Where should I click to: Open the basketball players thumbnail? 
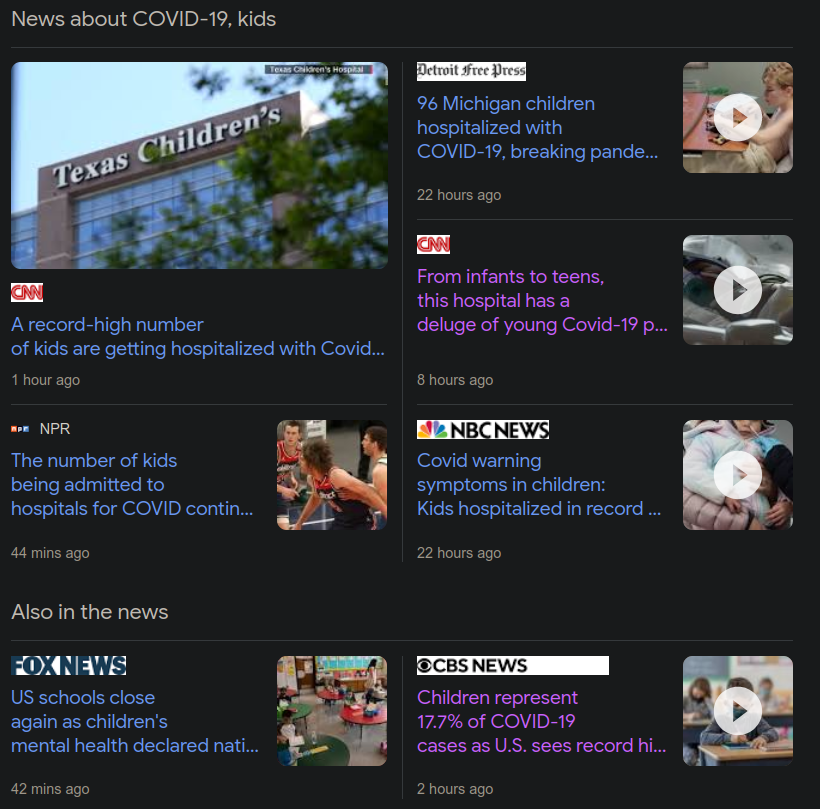coord(332,475)
